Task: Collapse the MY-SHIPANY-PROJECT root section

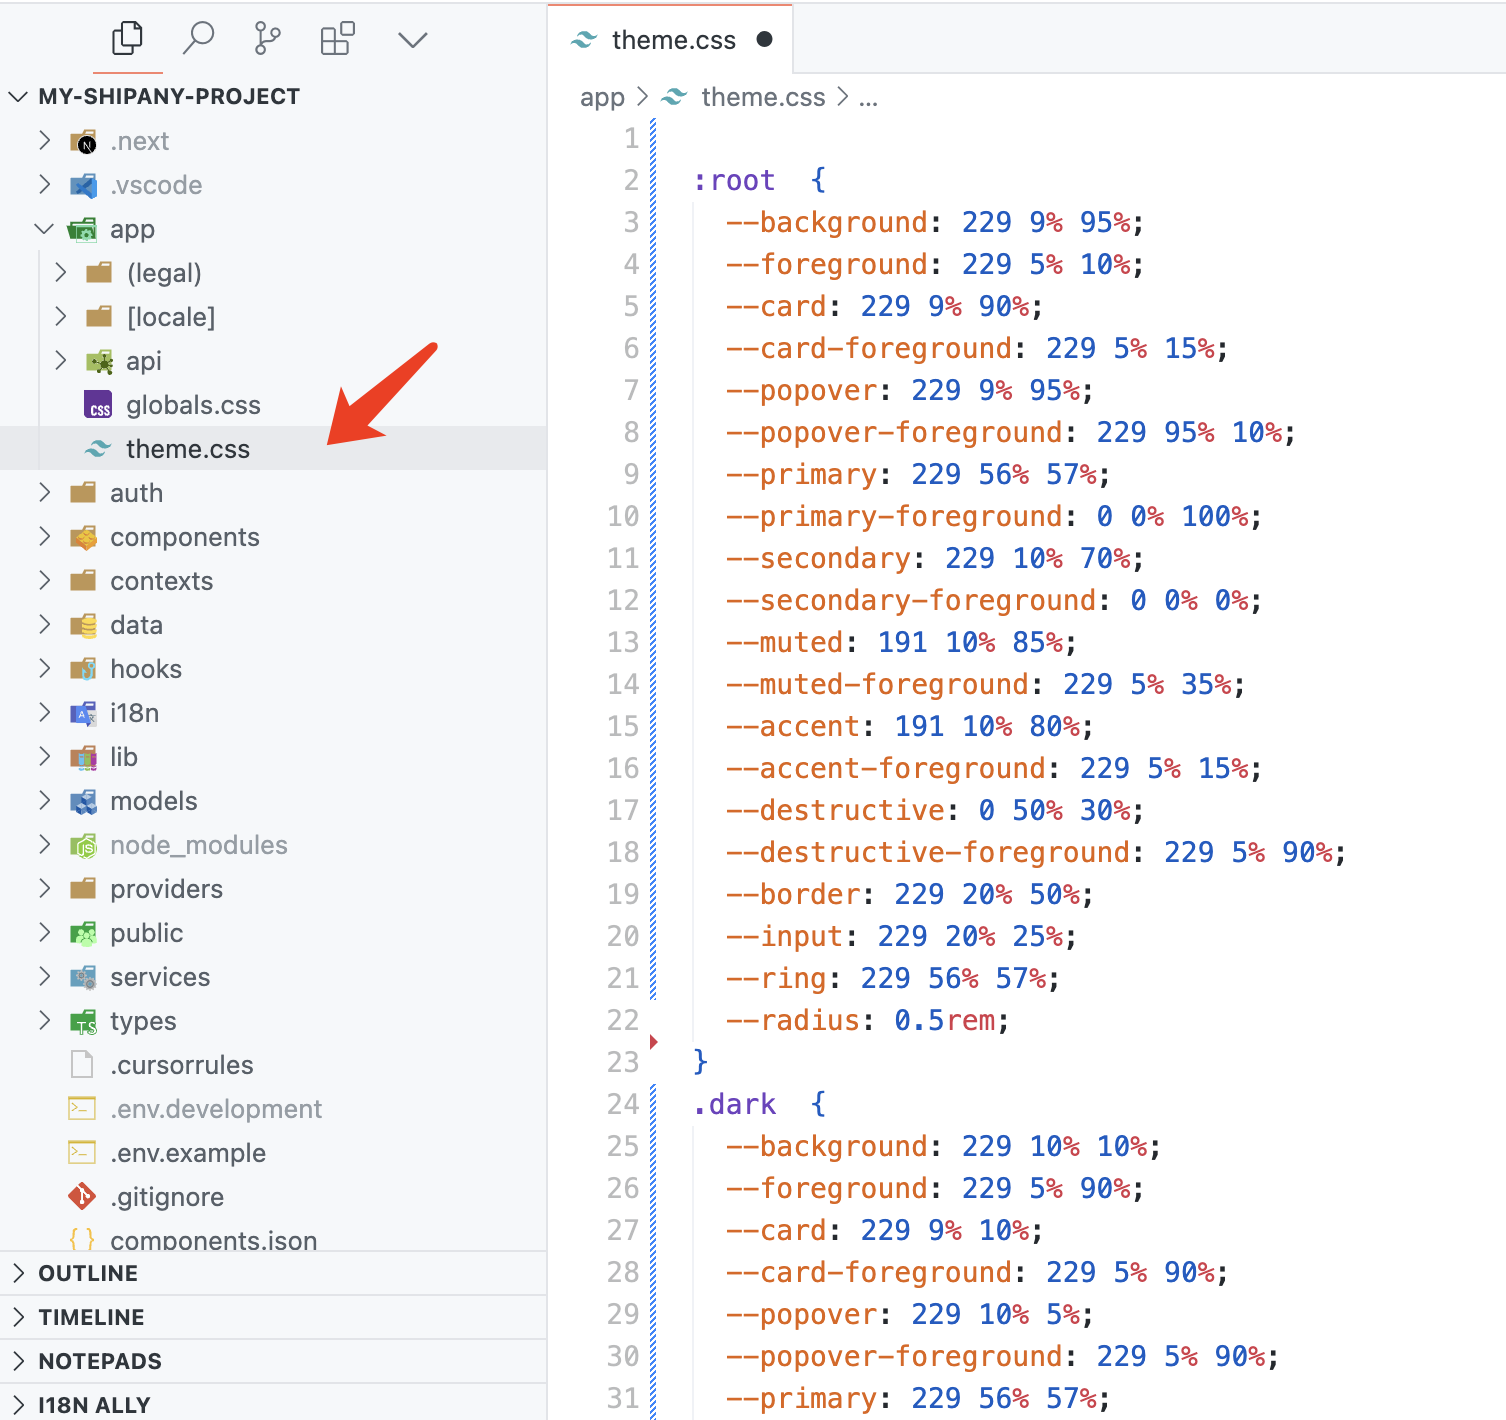Action: click(x=19, y=96)
